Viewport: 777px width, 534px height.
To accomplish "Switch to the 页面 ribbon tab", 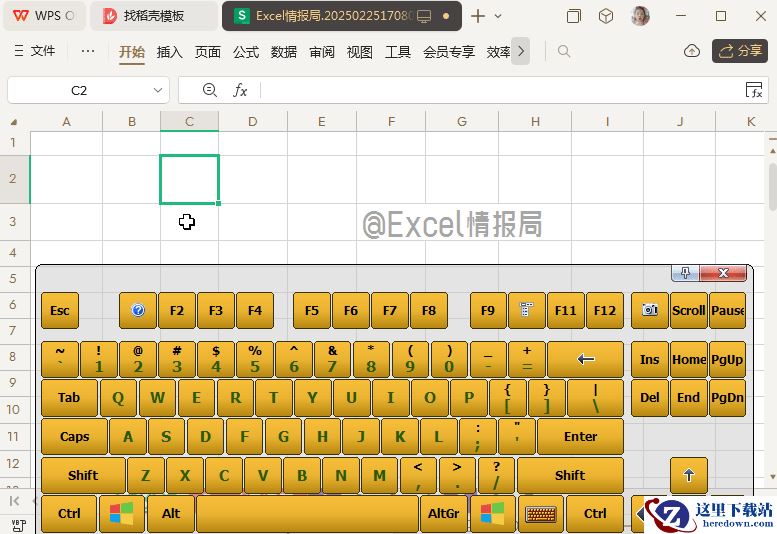I will [208, 52].
